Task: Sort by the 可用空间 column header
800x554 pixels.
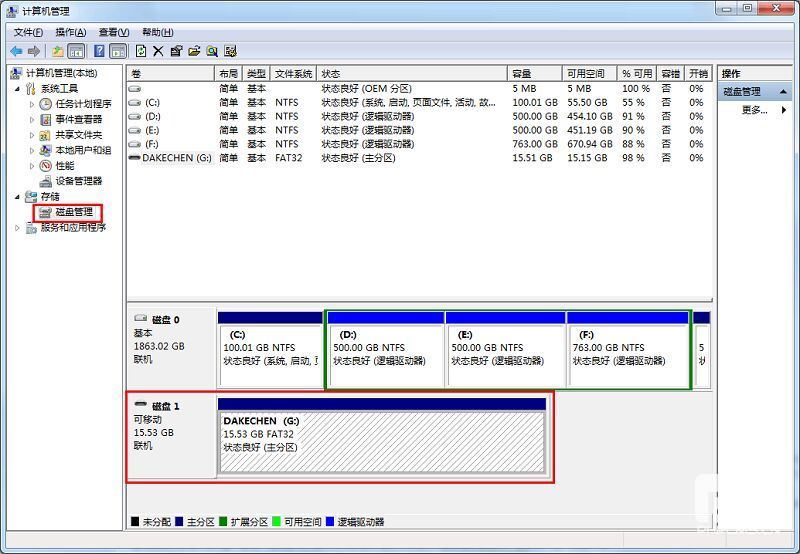Action: pos(586,74)
